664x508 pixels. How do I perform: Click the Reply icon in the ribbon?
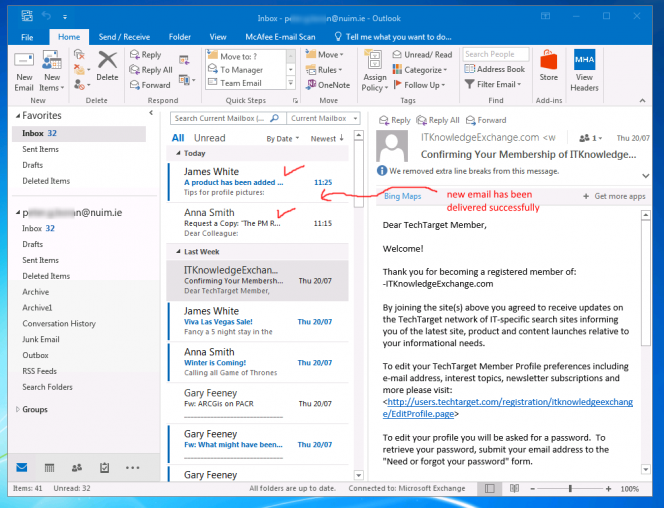135,55
